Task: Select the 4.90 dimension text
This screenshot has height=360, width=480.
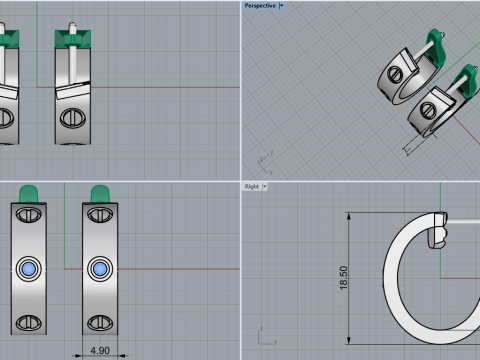Action: [100, 351]
